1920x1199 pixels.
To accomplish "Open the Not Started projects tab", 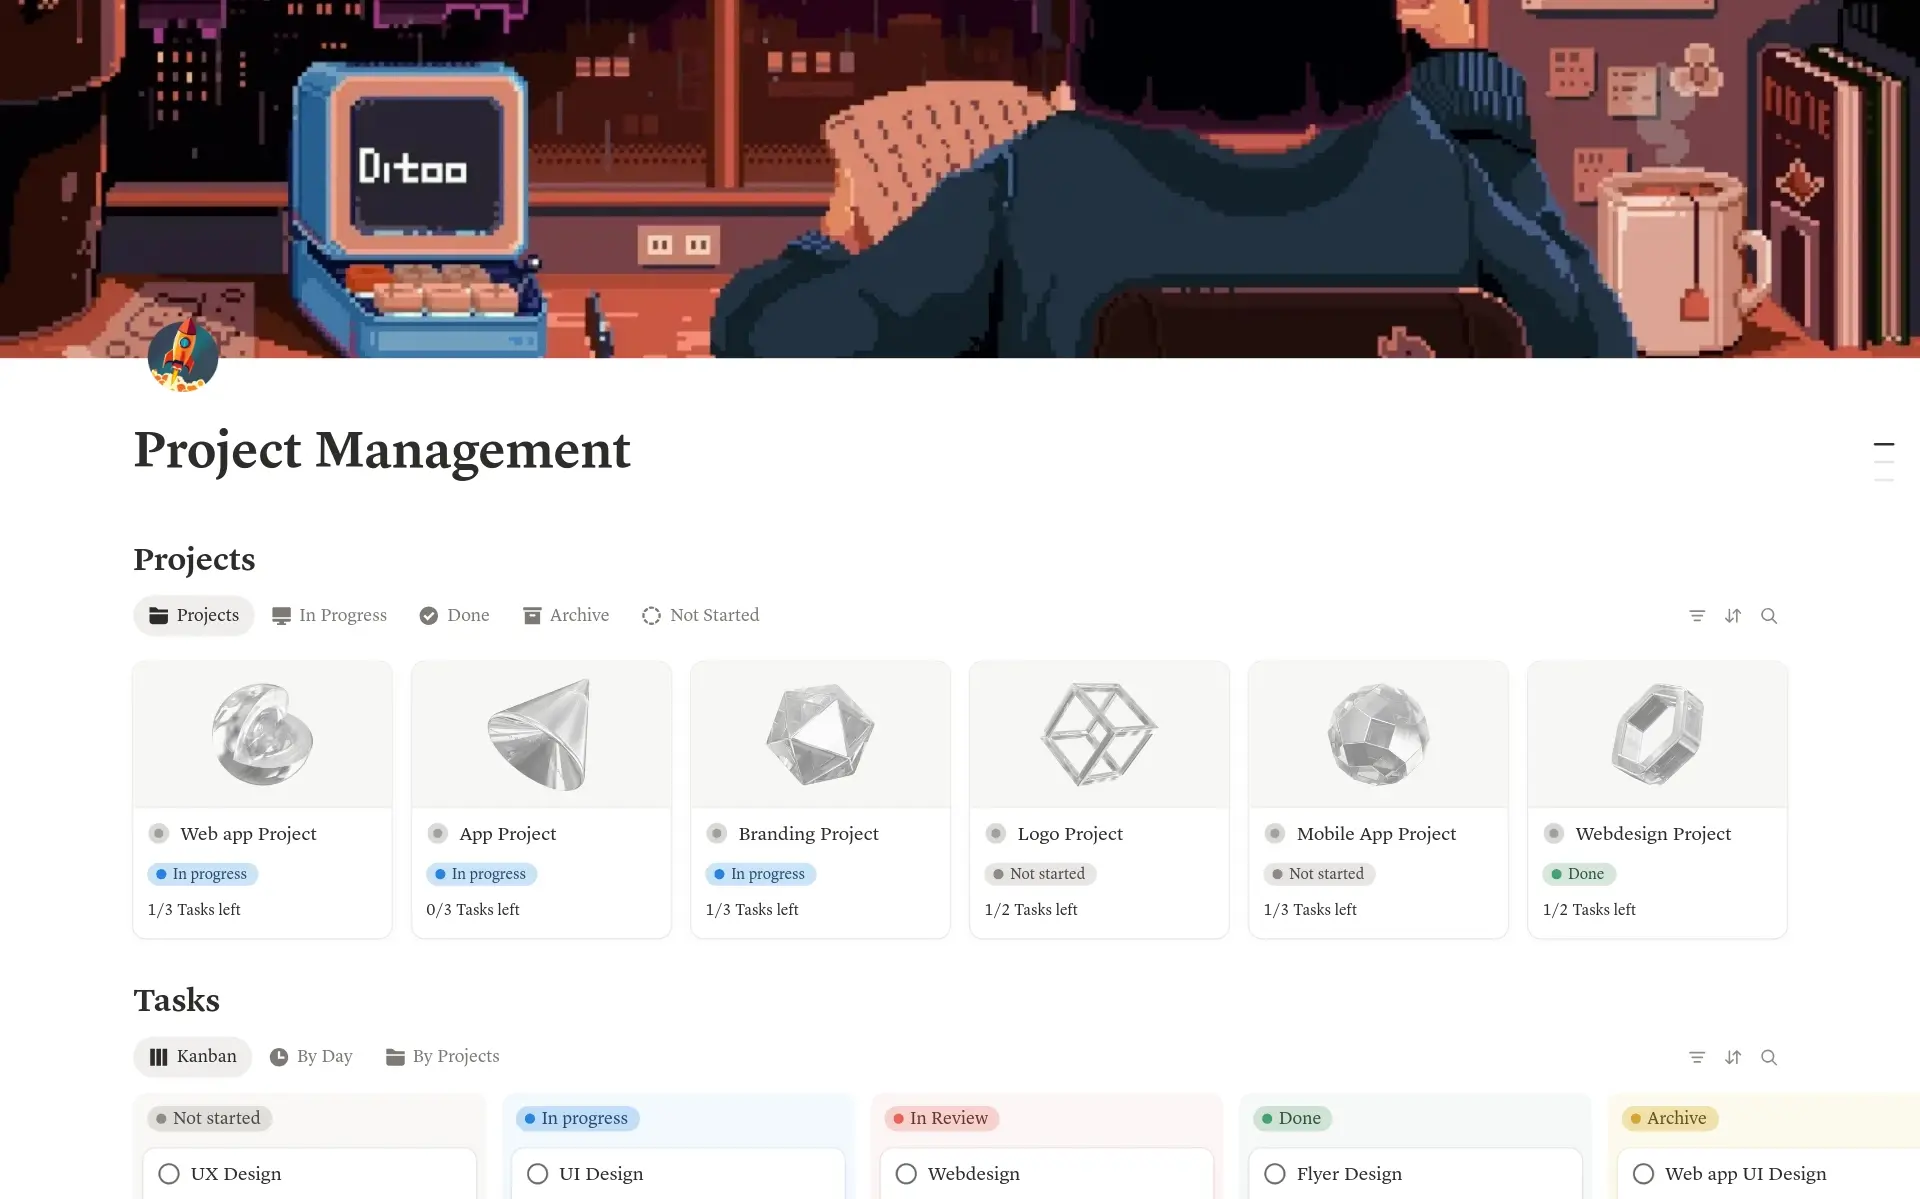I will pyautogui.click(x=701, y=616).
